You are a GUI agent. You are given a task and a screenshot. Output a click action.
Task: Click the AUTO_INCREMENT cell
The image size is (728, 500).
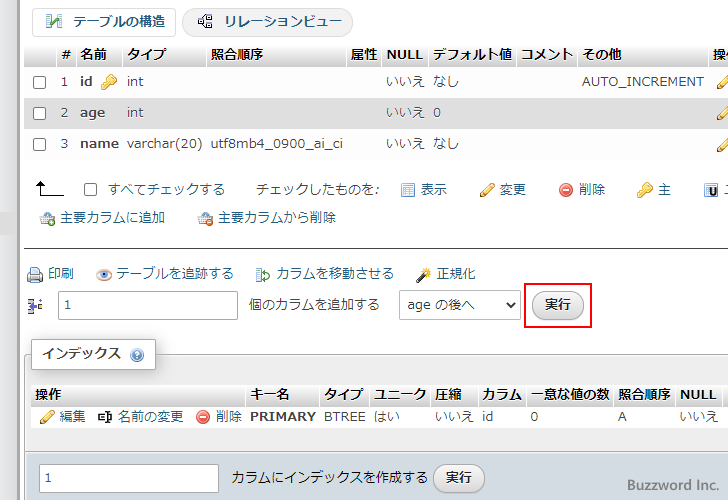643,82
